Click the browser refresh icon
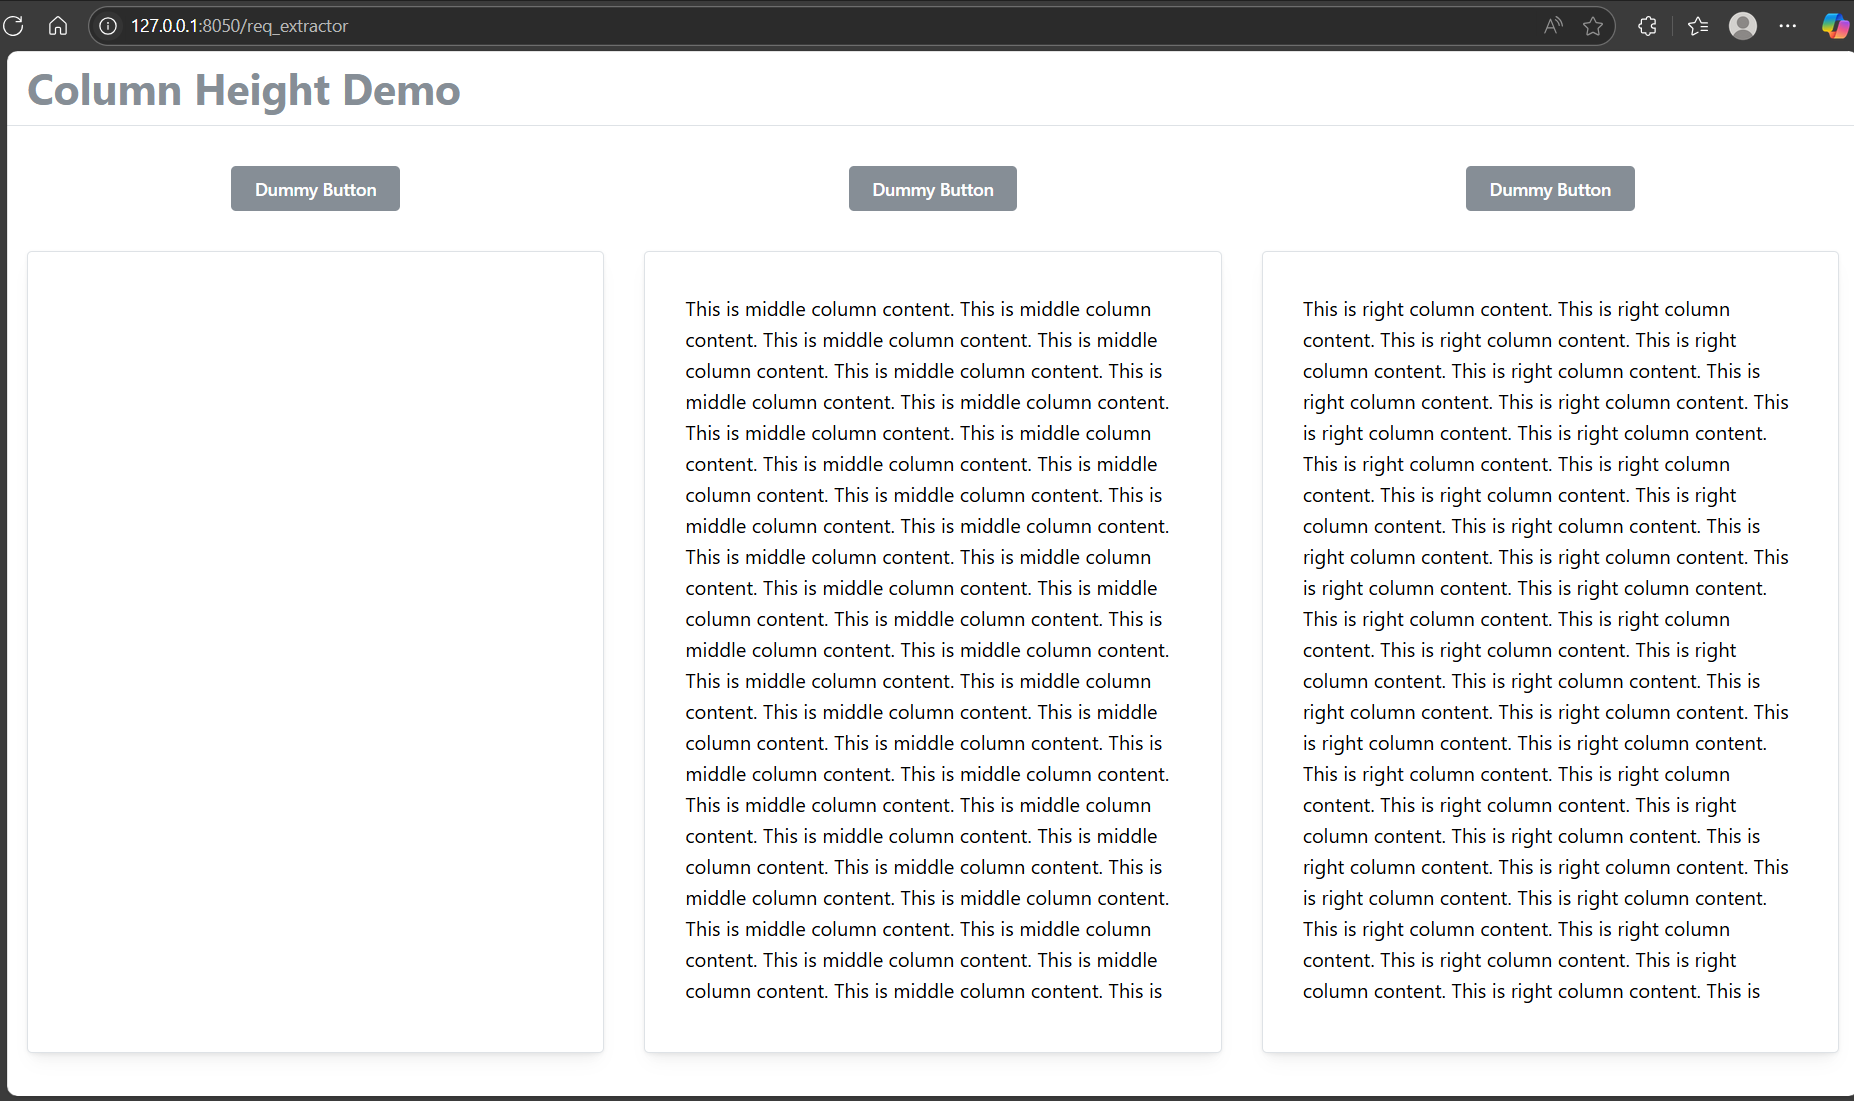The image size is (1854, 1101). (x=14, y=26)
